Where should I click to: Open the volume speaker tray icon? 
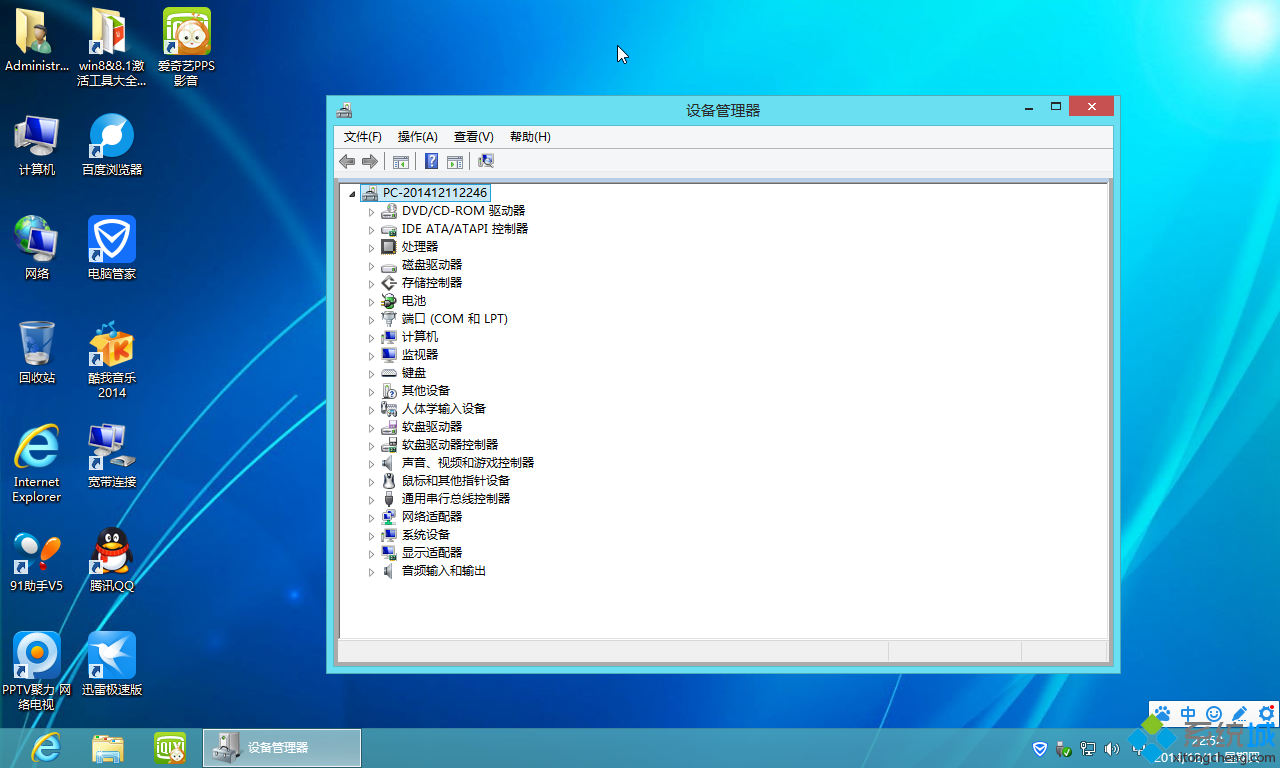(x=1112, y=748)
